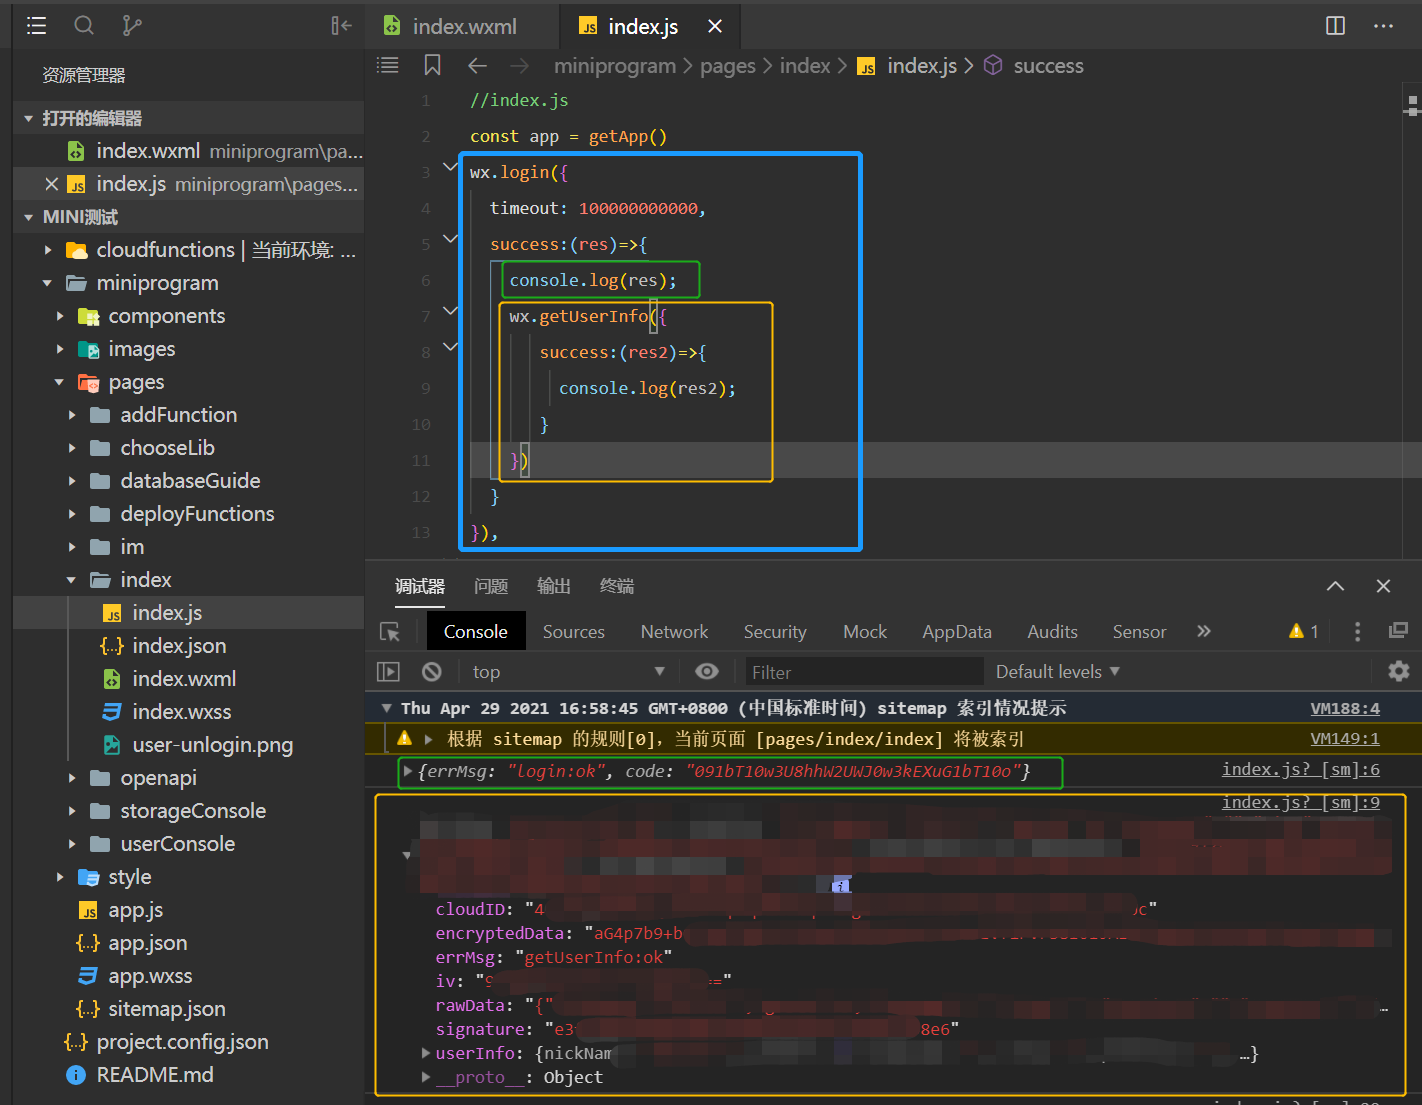1422x1105 pixels.
Task: Navigate back with the left arrow
Action: click(x=477, y=66)
